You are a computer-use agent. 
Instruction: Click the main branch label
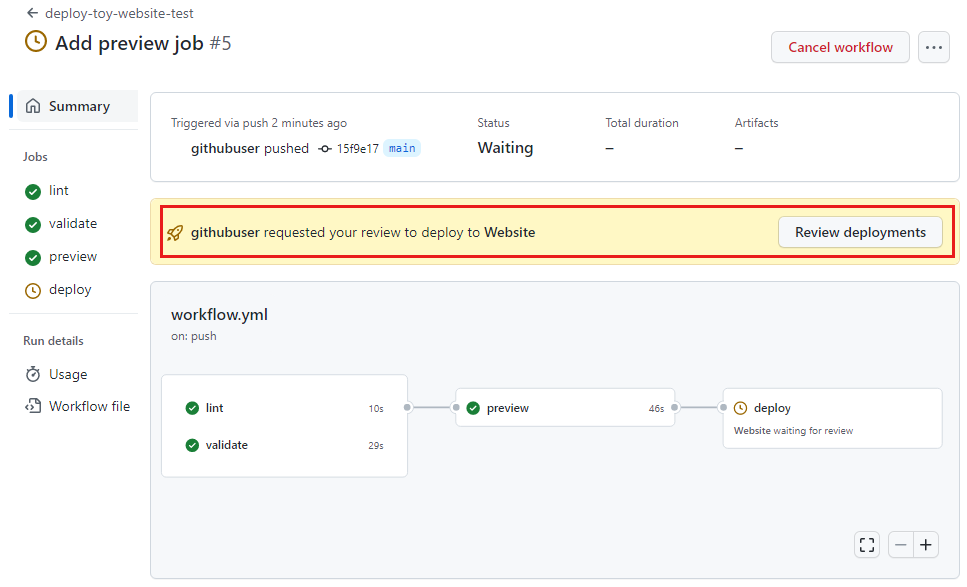pyautogui.click(x=402, y=148)
